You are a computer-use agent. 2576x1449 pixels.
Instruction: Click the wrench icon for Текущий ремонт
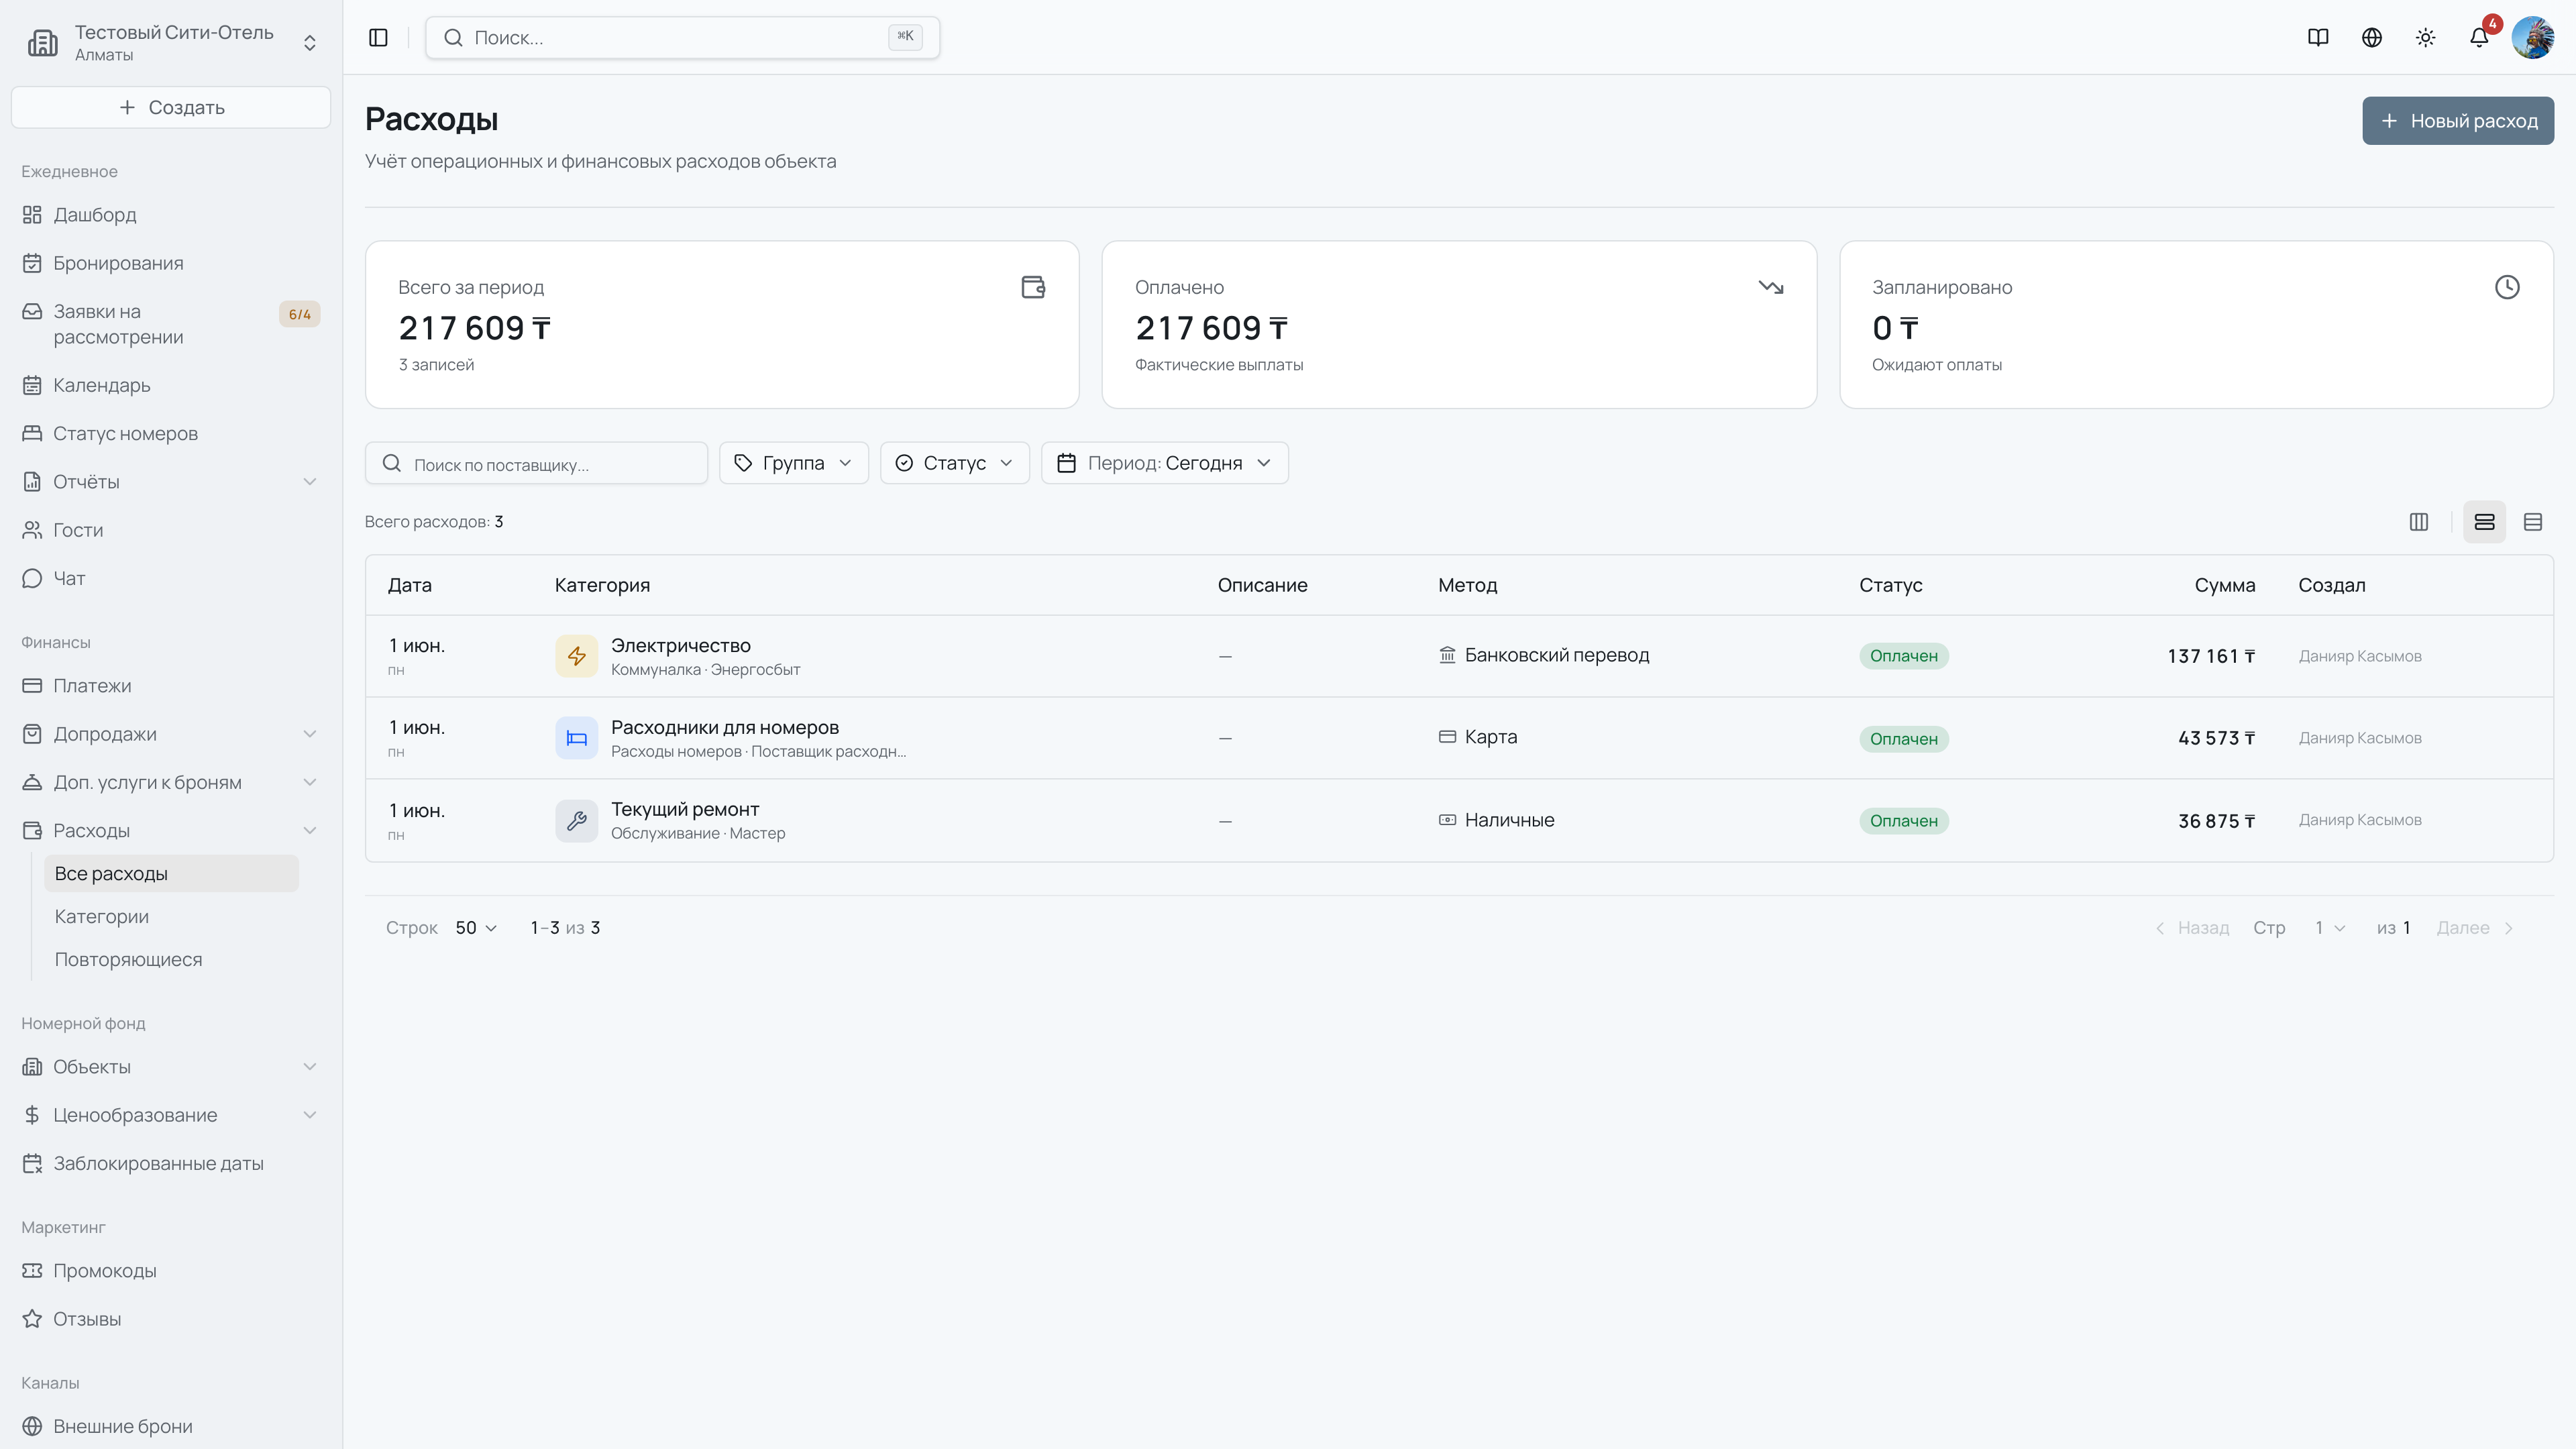577,821
